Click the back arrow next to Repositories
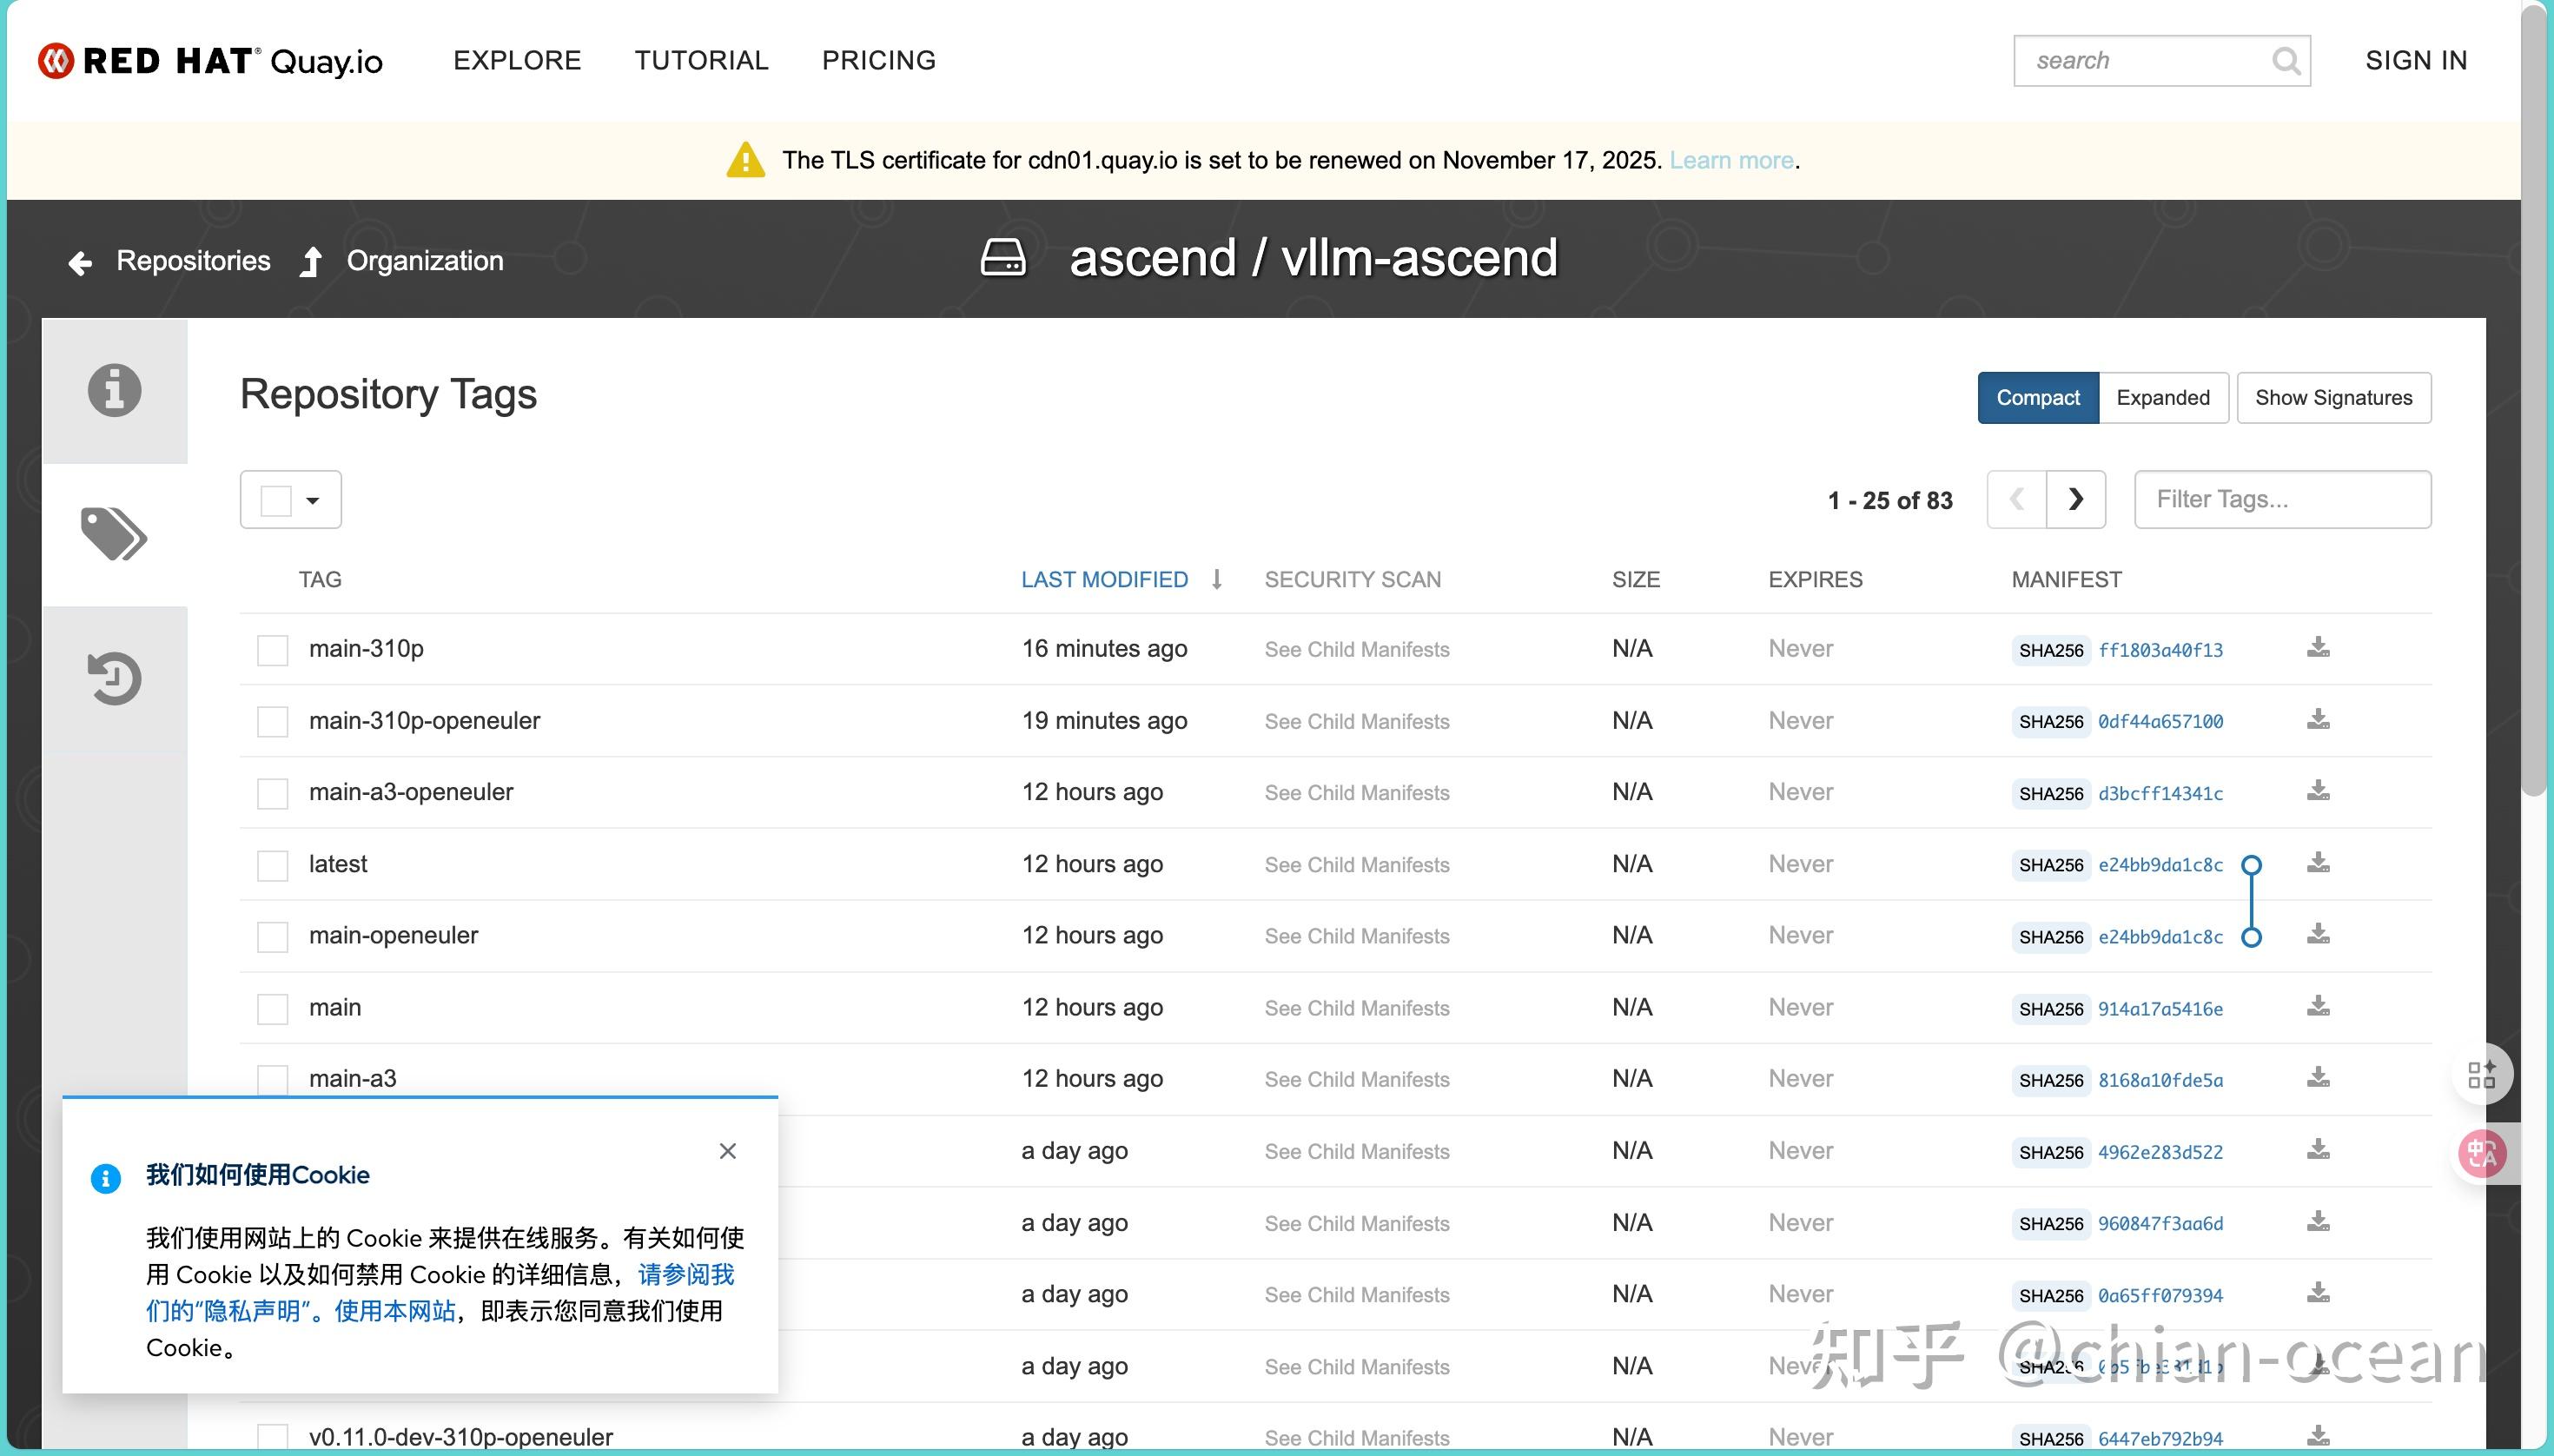Image resolution: width=2554 pixels, height=1456 pixels. 79,262
